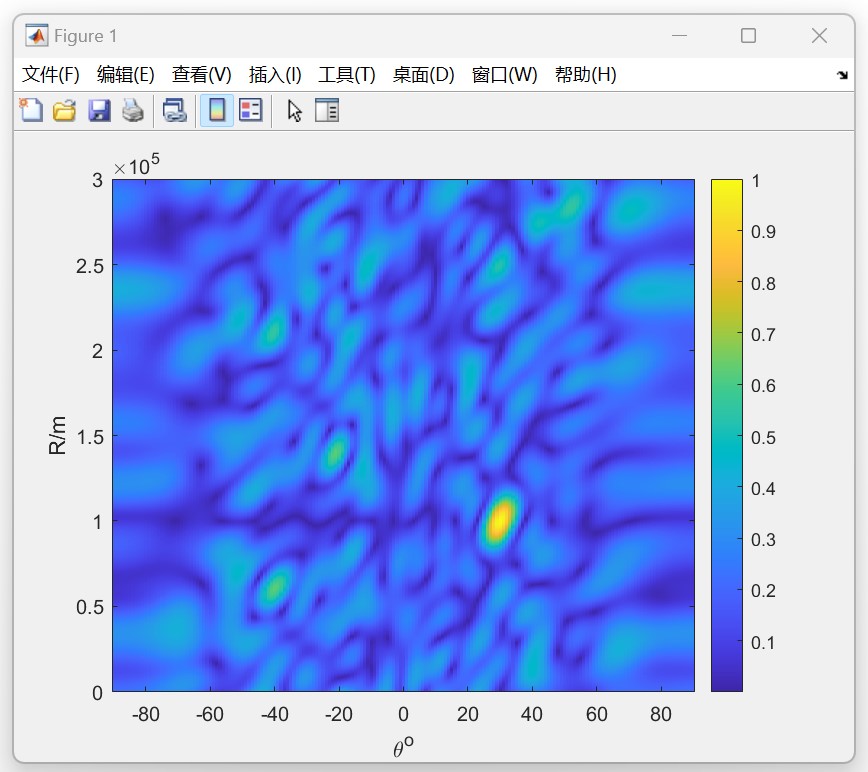Open the 窗口(W) menu
Screen dimensions: 868x772
pos(504,75)
